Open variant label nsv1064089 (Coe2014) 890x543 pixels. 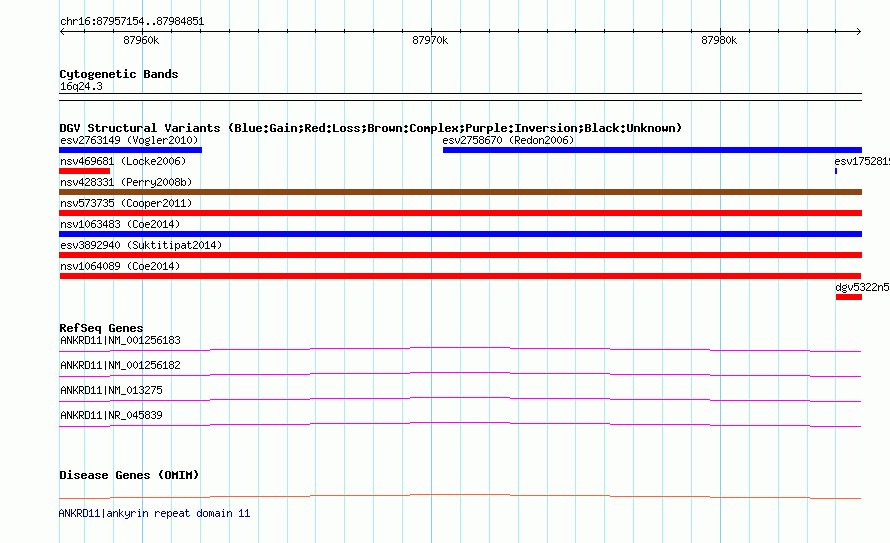coord(120,266)
